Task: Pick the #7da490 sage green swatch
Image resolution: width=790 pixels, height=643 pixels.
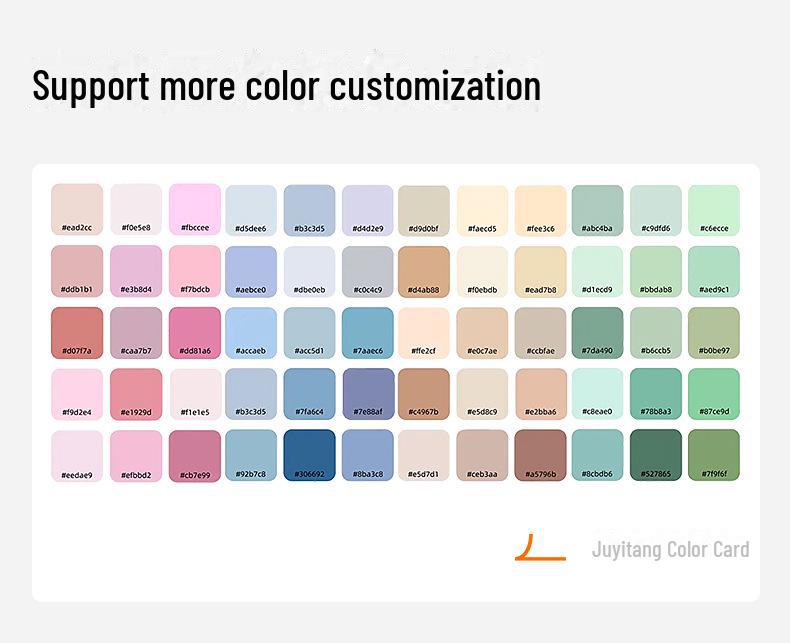Action: [x=597, y=332]
